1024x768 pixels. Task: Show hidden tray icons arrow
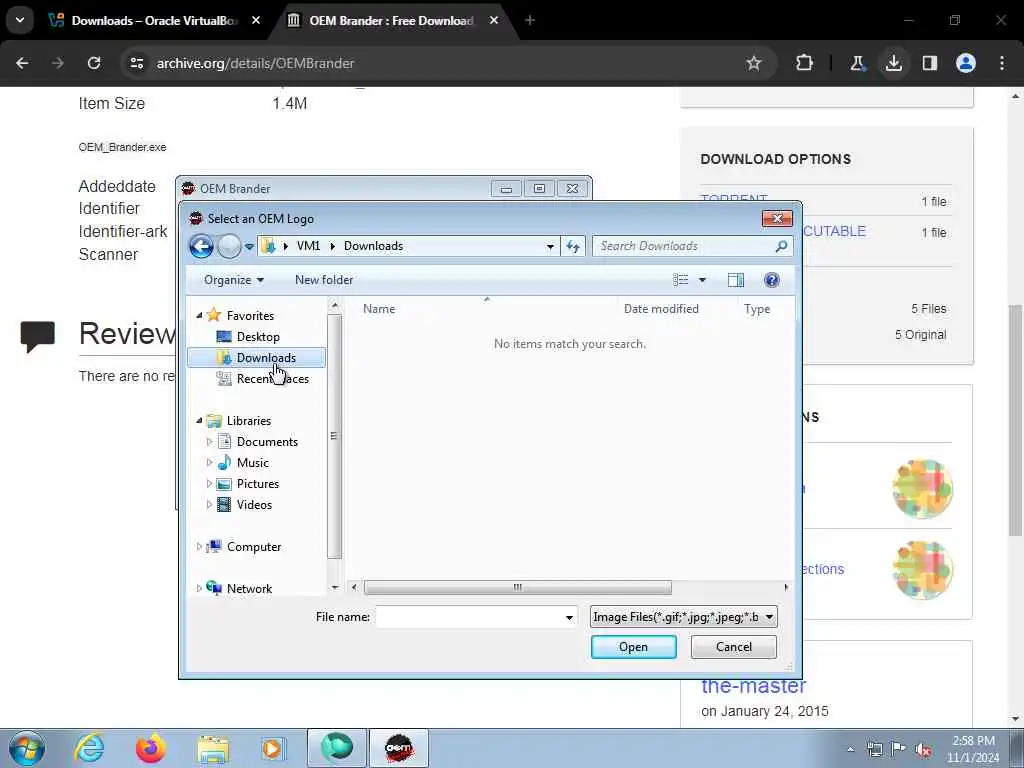tap(850, 749)
